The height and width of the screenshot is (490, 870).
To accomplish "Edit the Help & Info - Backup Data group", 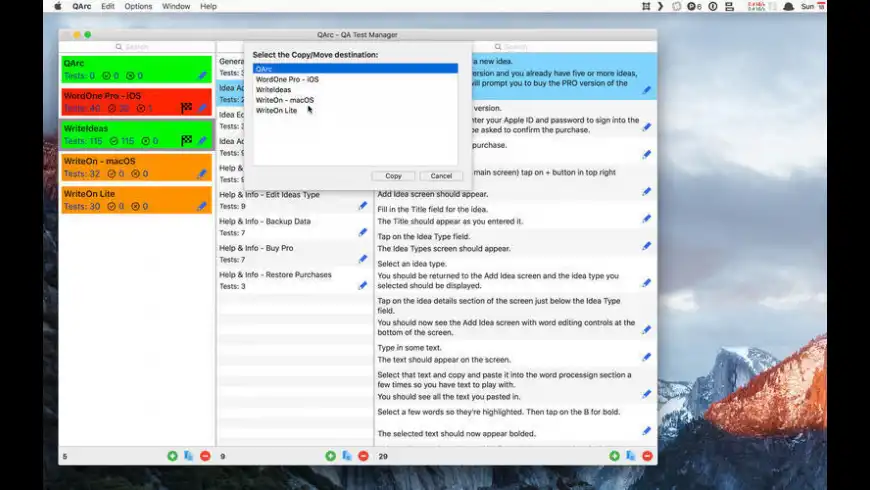I will click(363, 233).
